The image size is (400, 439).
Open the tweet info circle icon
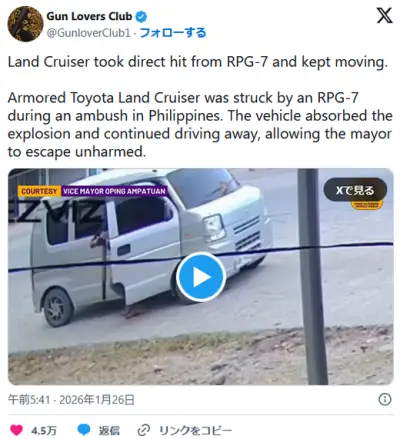click(385, 399)
